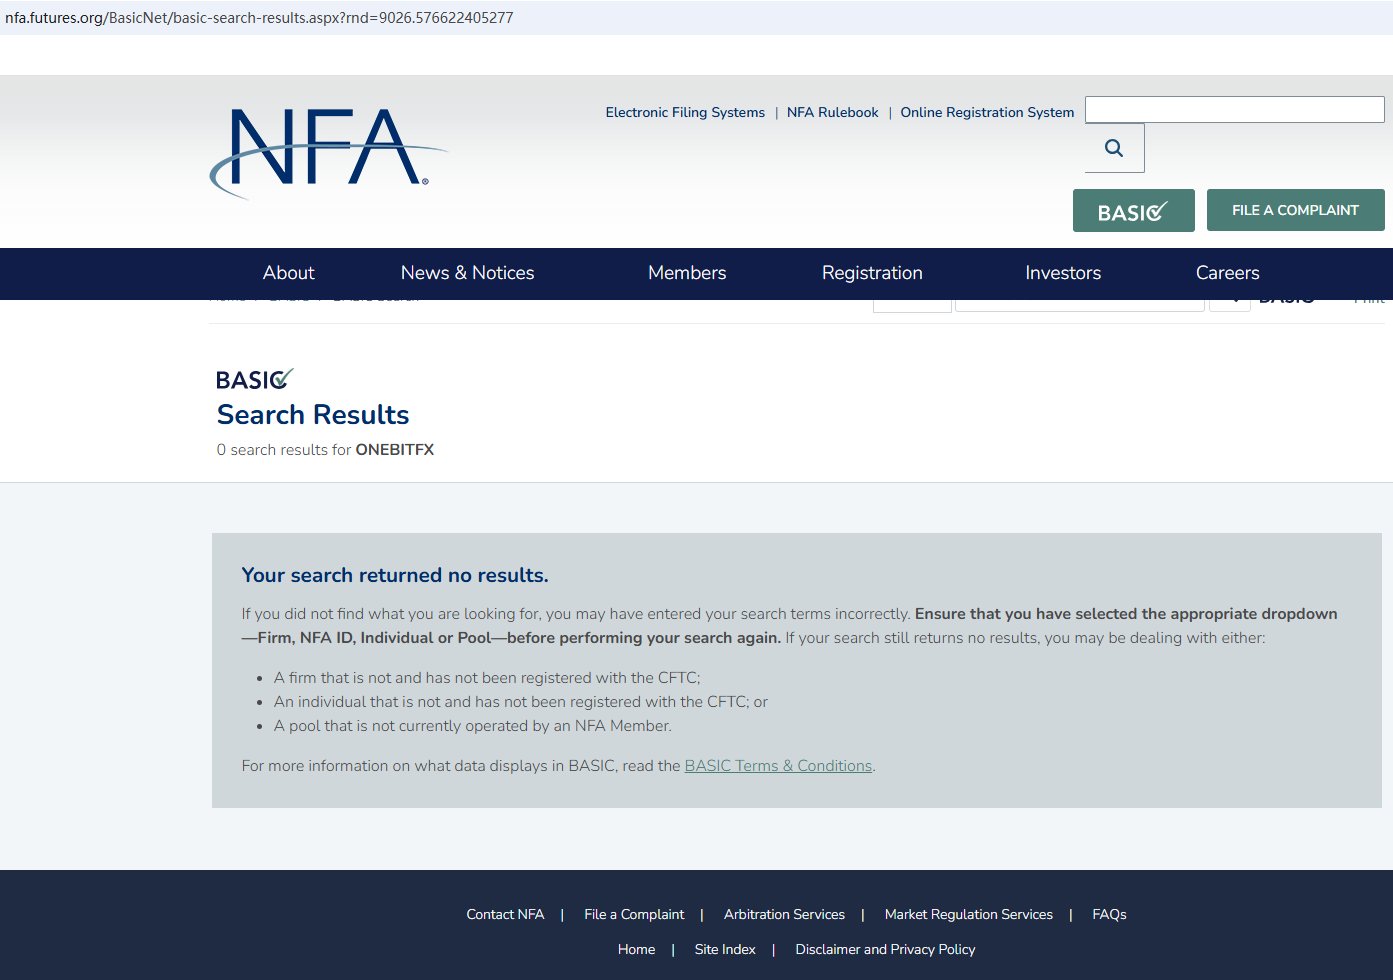Open the NFA logo homepage link

coord(328,153)
